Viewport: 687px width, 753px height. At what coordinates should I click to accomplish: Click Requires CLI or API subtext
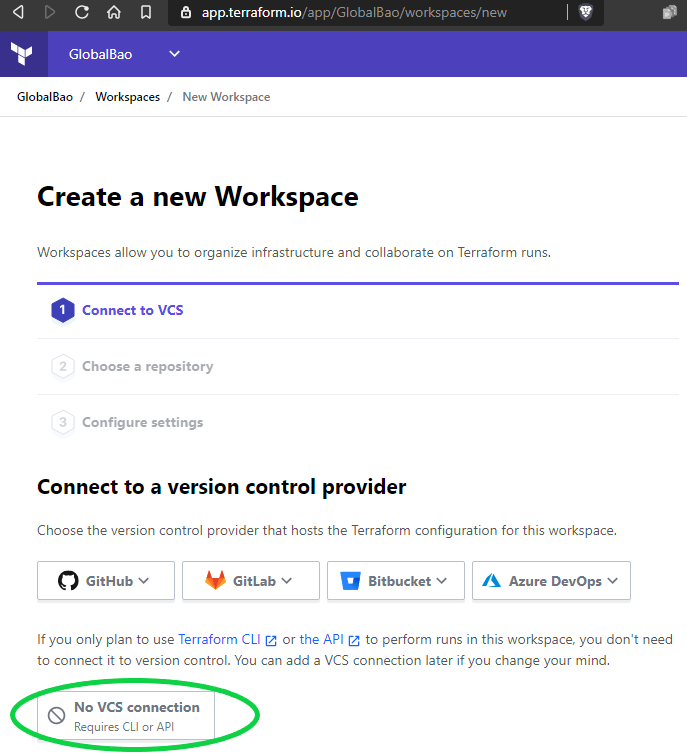[124, 727]
